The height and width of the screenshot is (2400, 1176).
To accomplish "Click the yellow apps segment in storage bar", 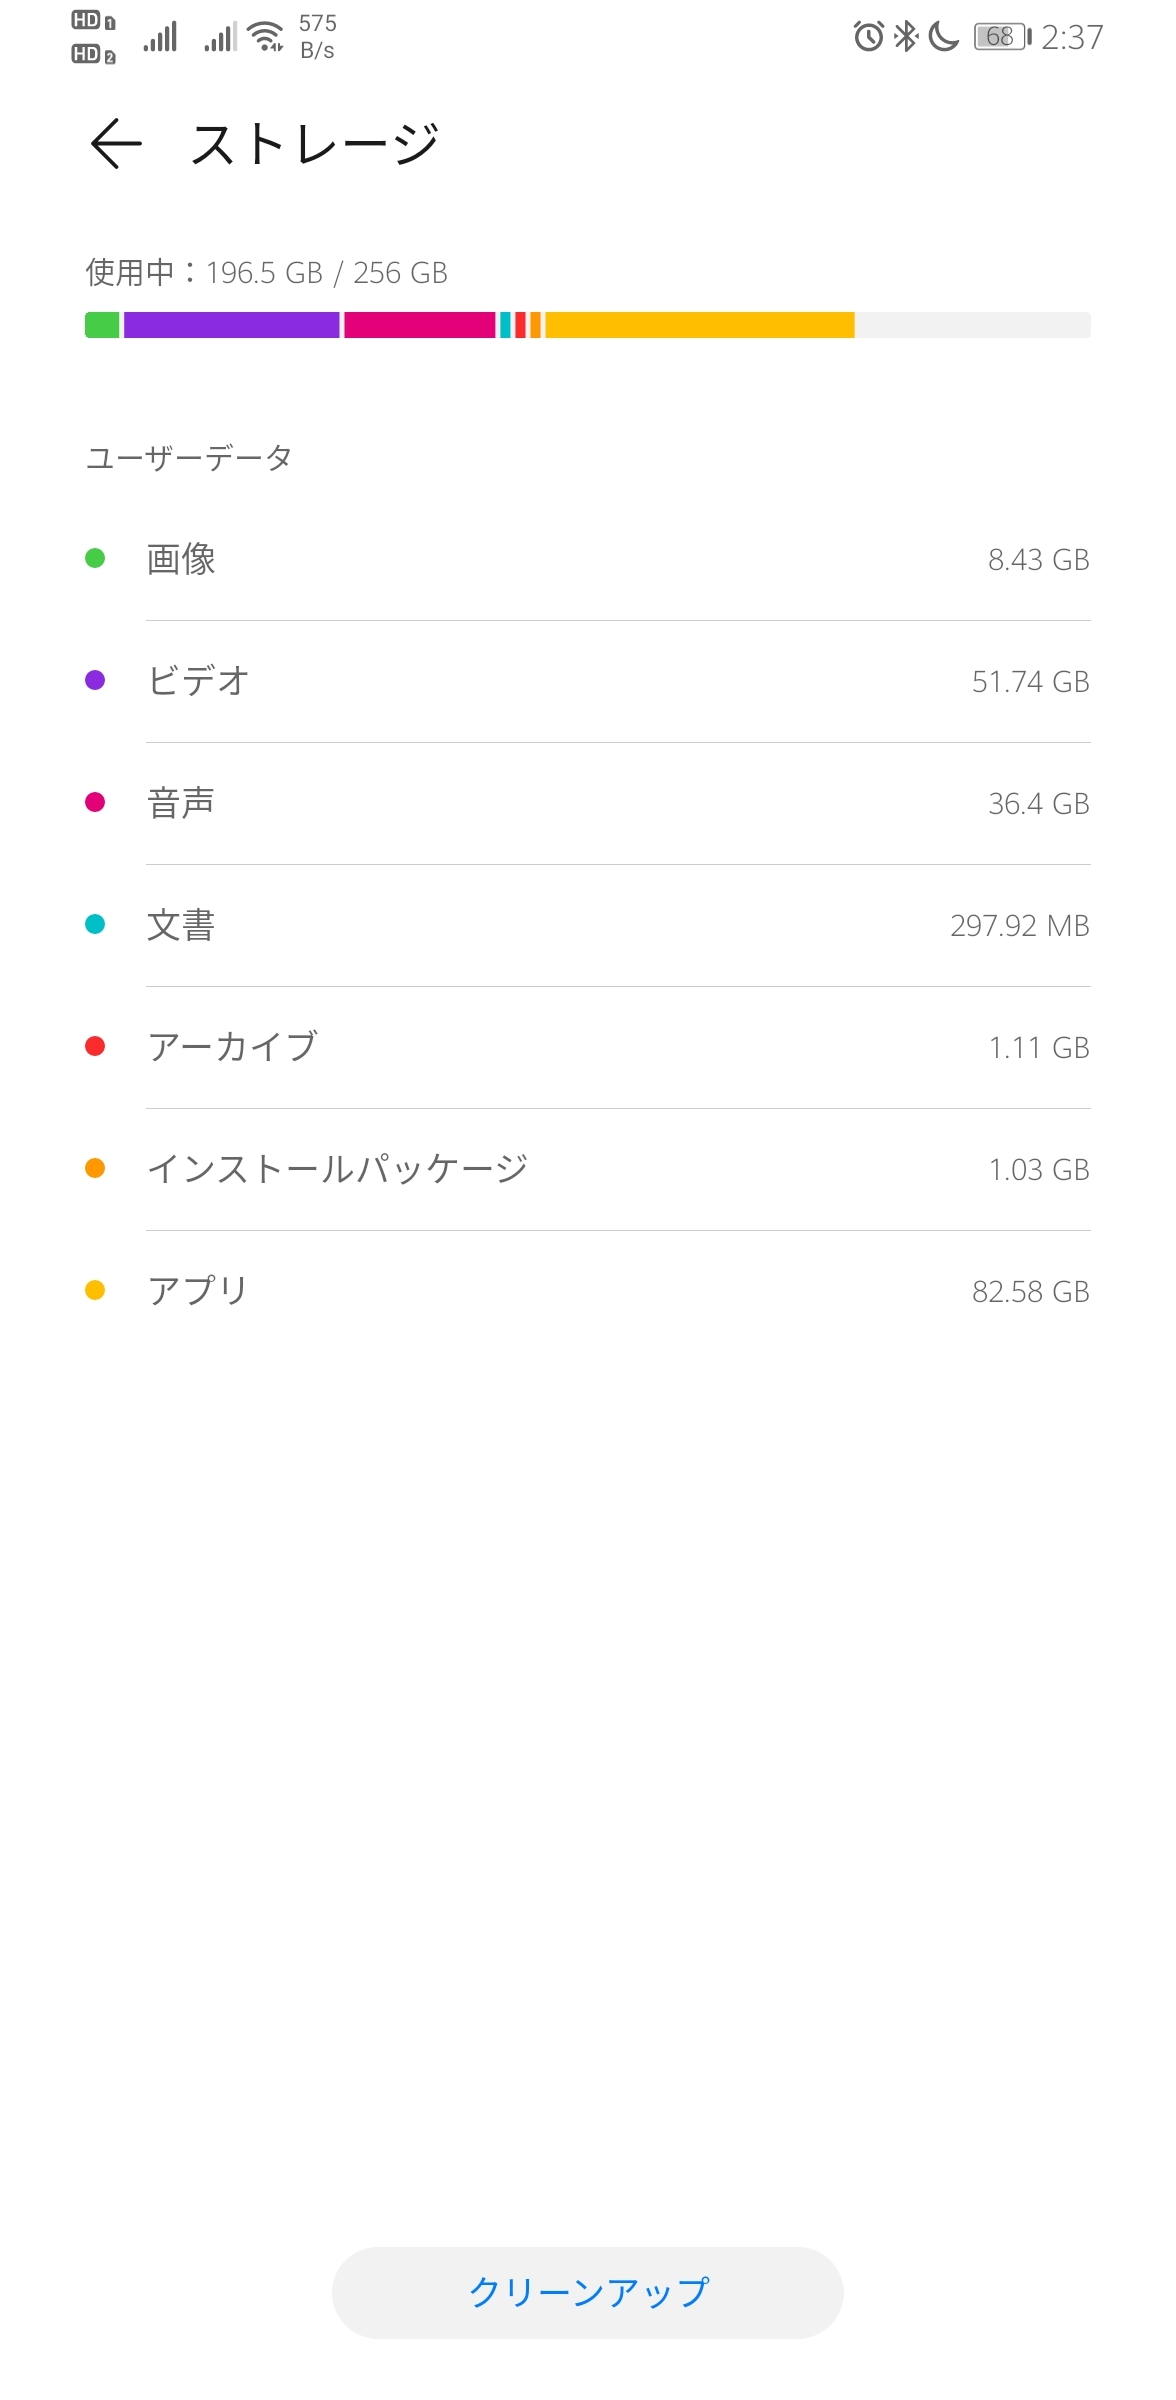I will click(x=699, y=325).
